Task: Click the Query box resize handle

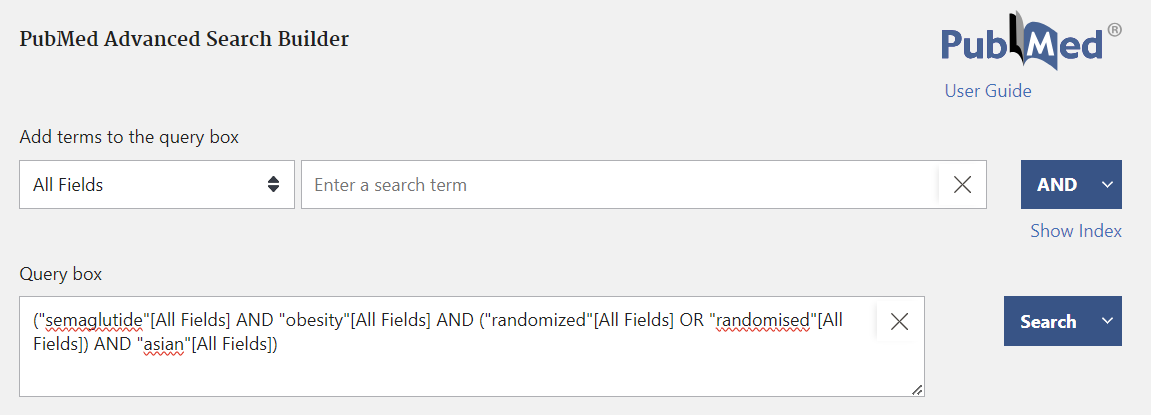Action: [917, 389]
